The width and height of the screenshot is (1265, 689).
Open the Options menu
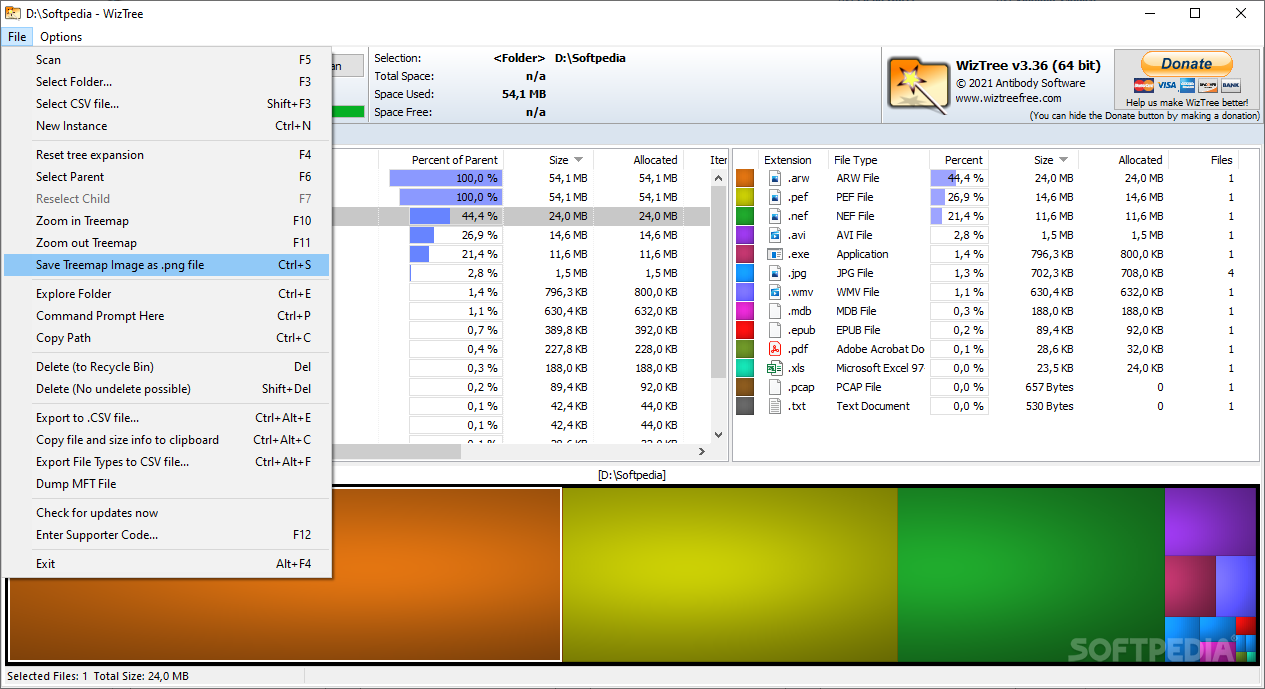61,37
